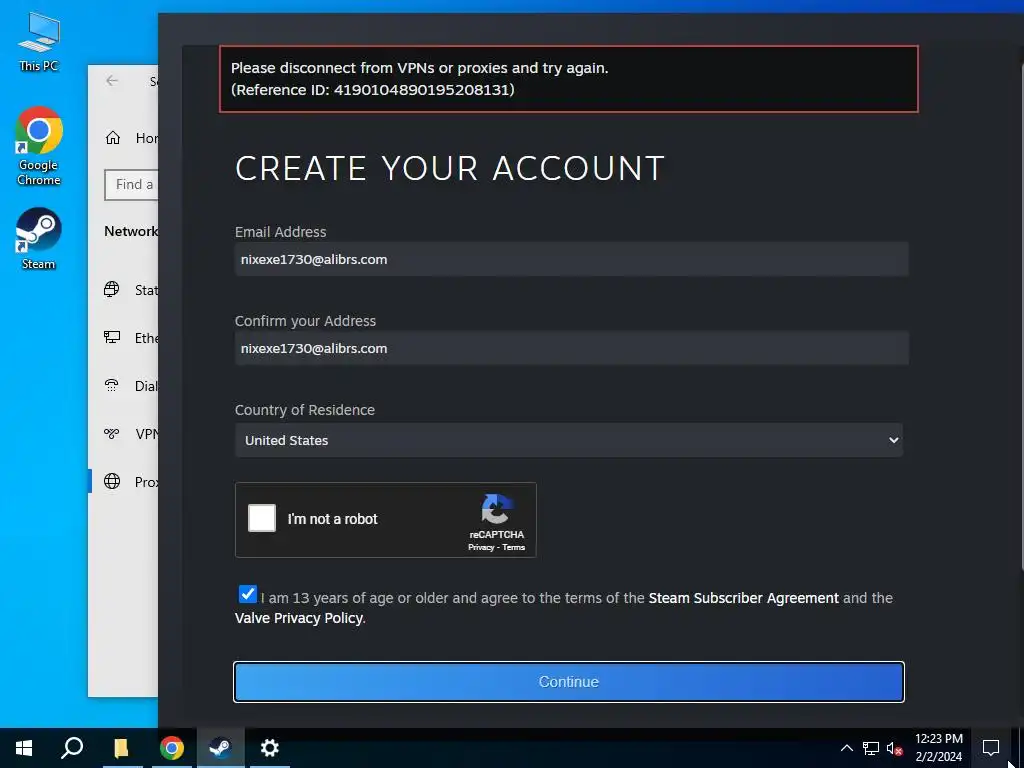Open the Steam Subscriber Agreement link
The image size is (1024, 768).
pos(743,598)
